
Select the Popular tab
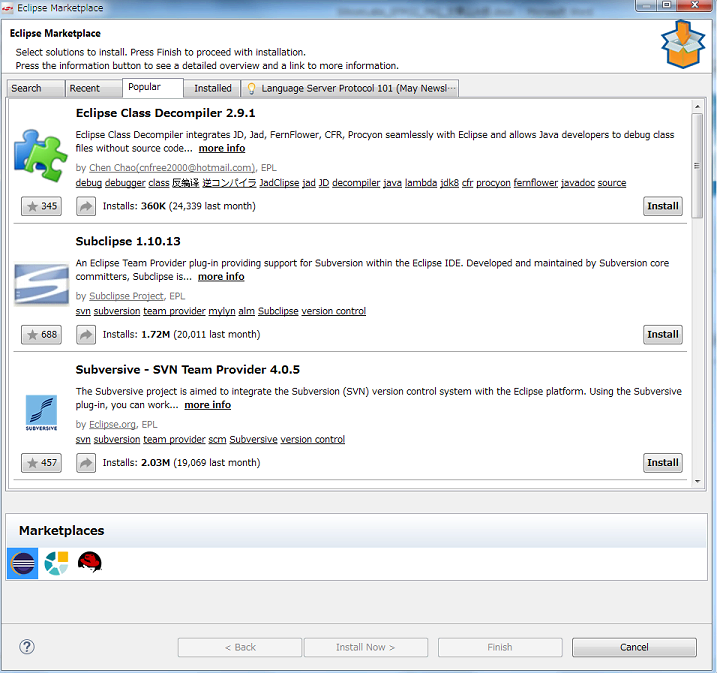point(153,87)
